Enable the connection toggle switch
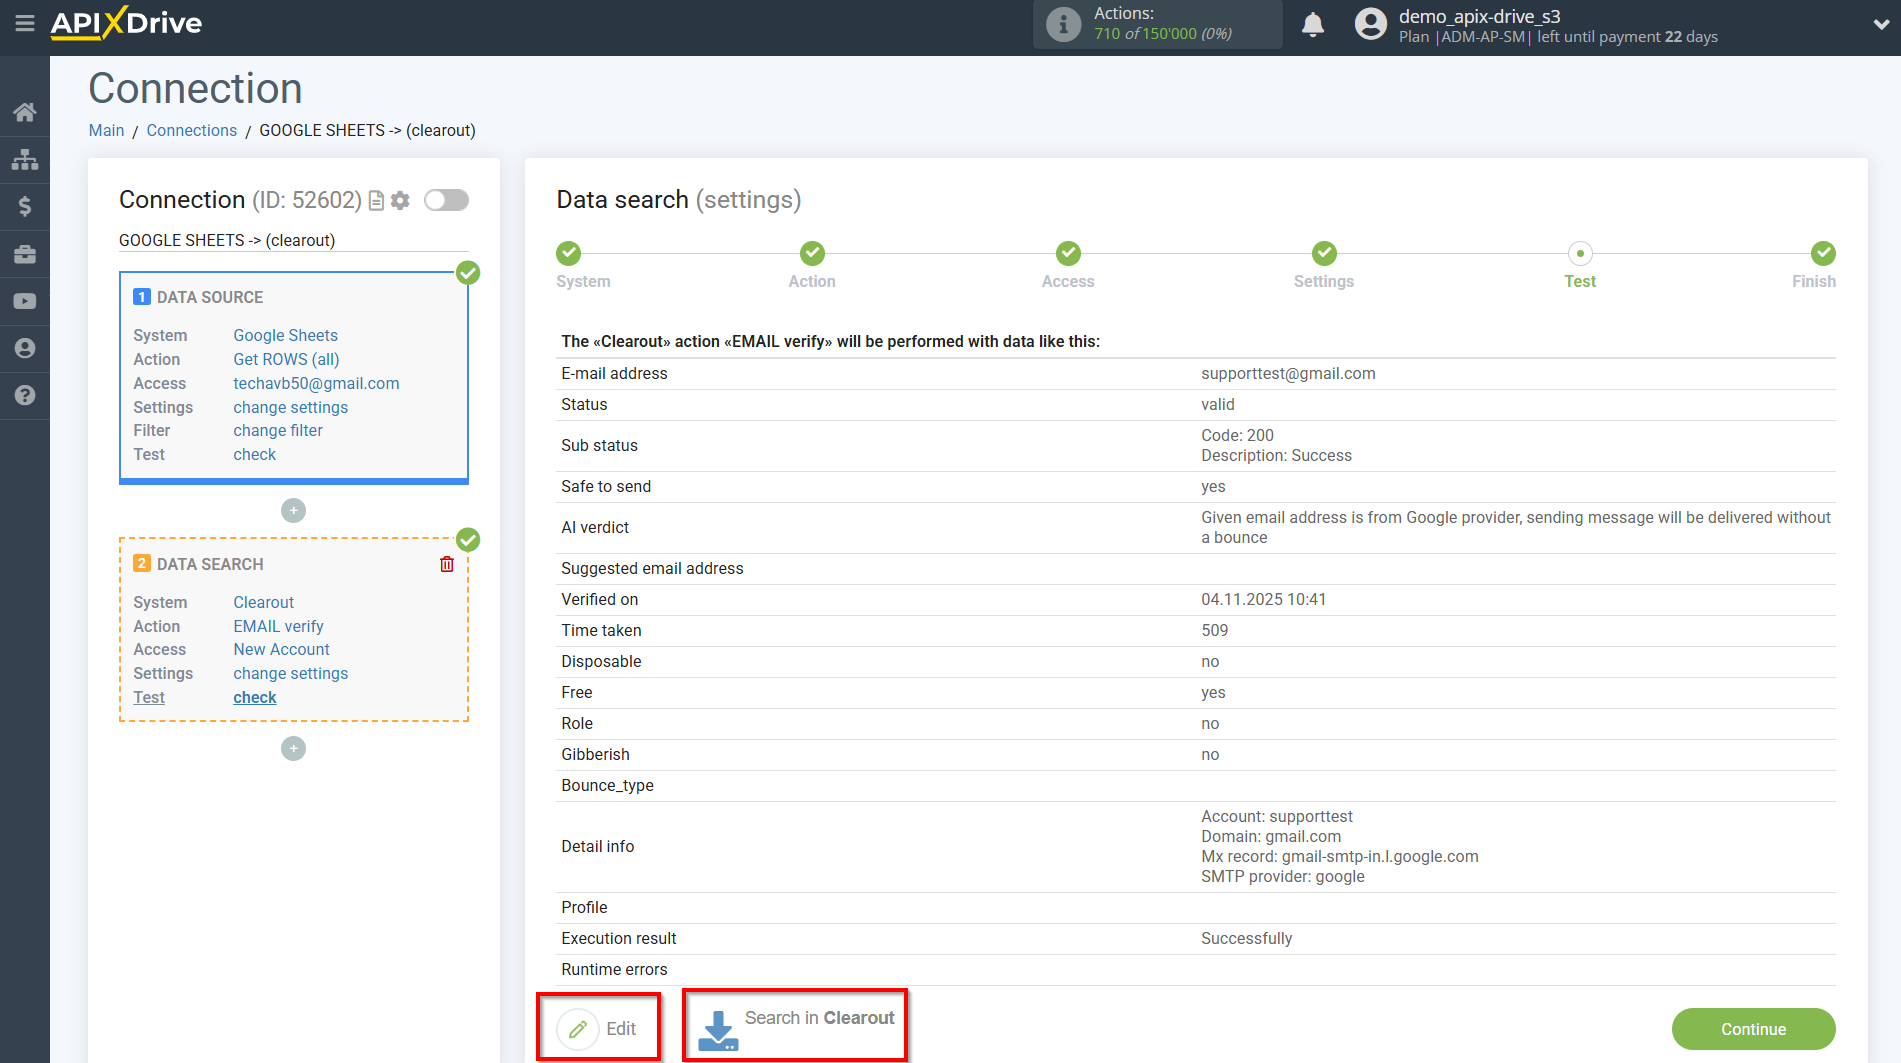Image resolution: width=1901 pixels, height=1063 pixels. 446,200
